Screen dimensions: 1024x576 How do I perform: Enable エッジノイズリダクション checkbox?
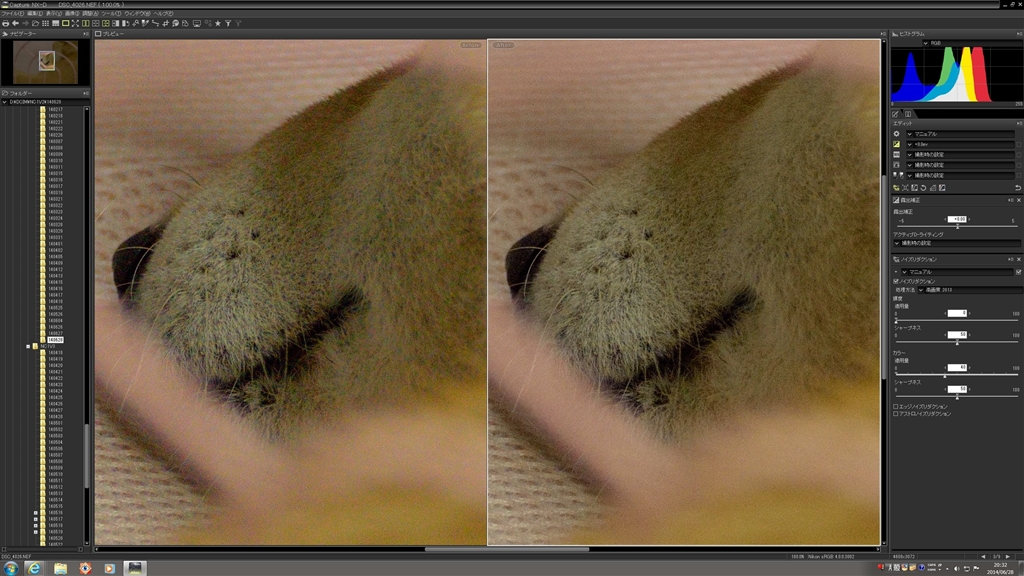click(x=896, y=406)
